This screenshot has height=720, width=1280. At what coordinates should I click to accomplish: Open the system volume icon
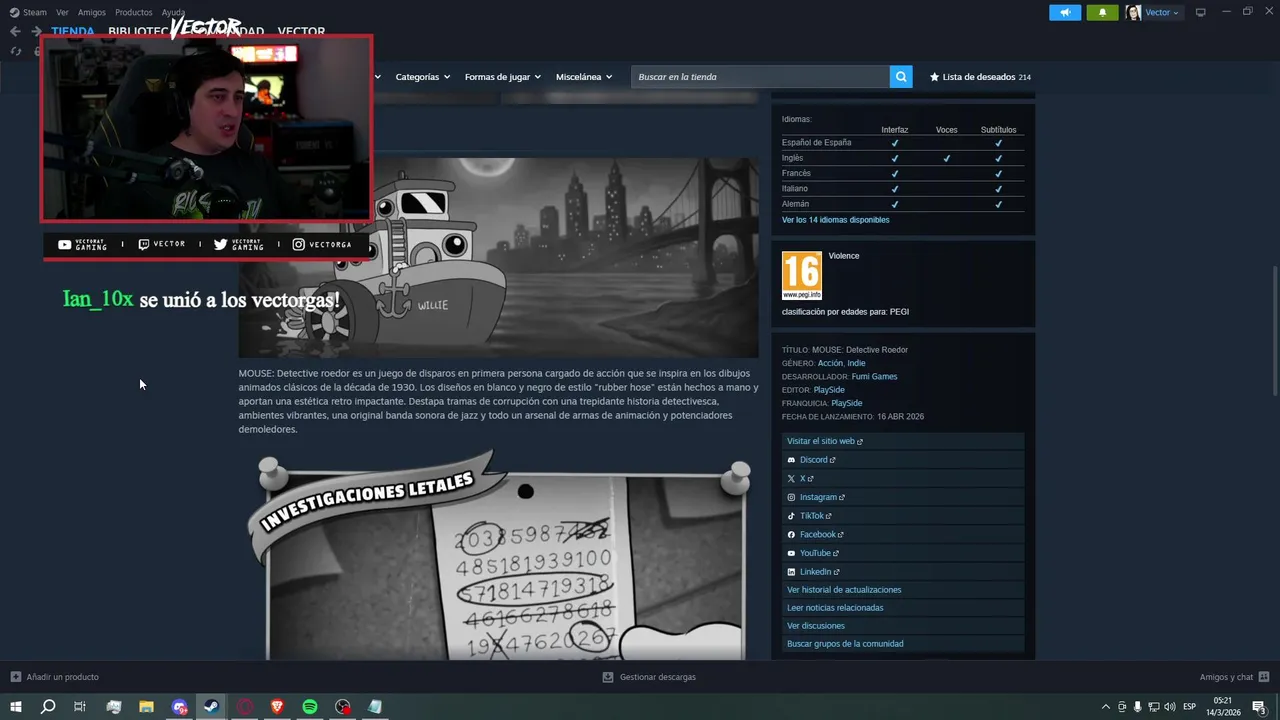coord(1170,707)
